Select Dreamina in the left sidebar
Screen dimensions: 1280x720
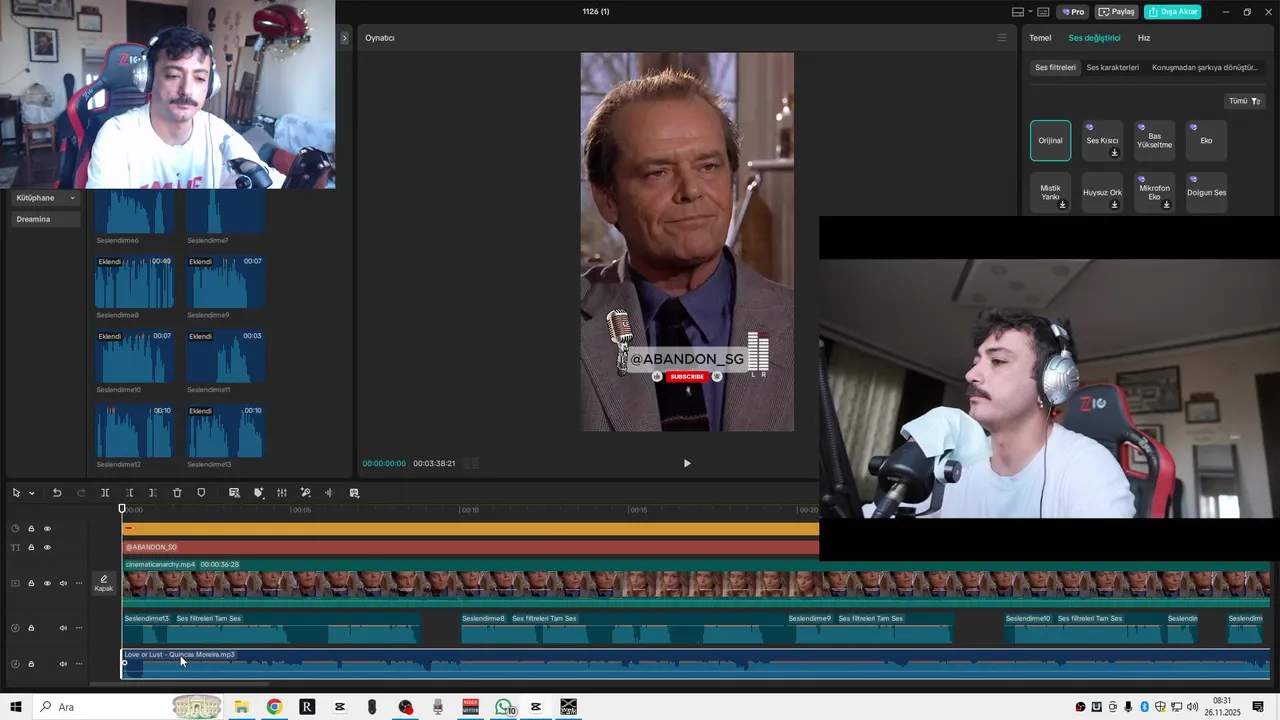46,219
